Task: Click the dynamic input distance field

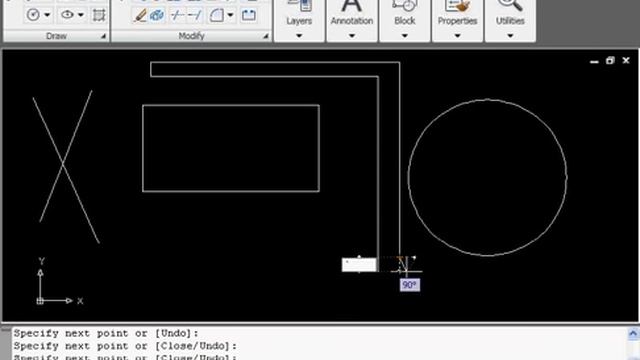Action: [359, 265]
